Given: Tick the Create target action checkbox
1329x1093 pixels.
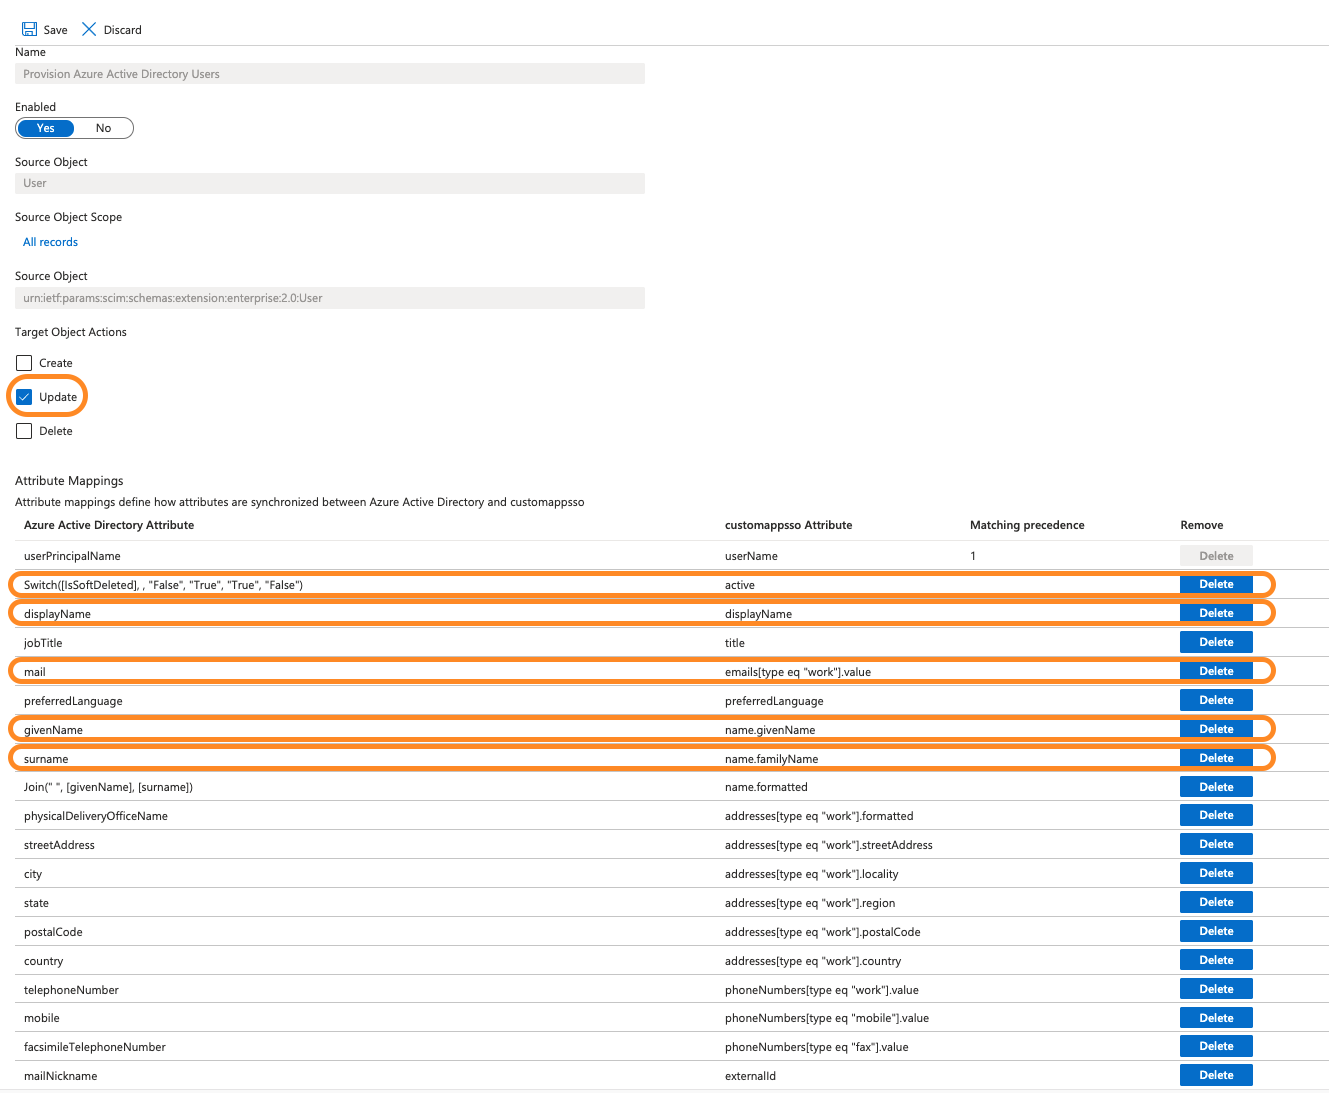Looking at the screenshot, I should click(24, 363).
